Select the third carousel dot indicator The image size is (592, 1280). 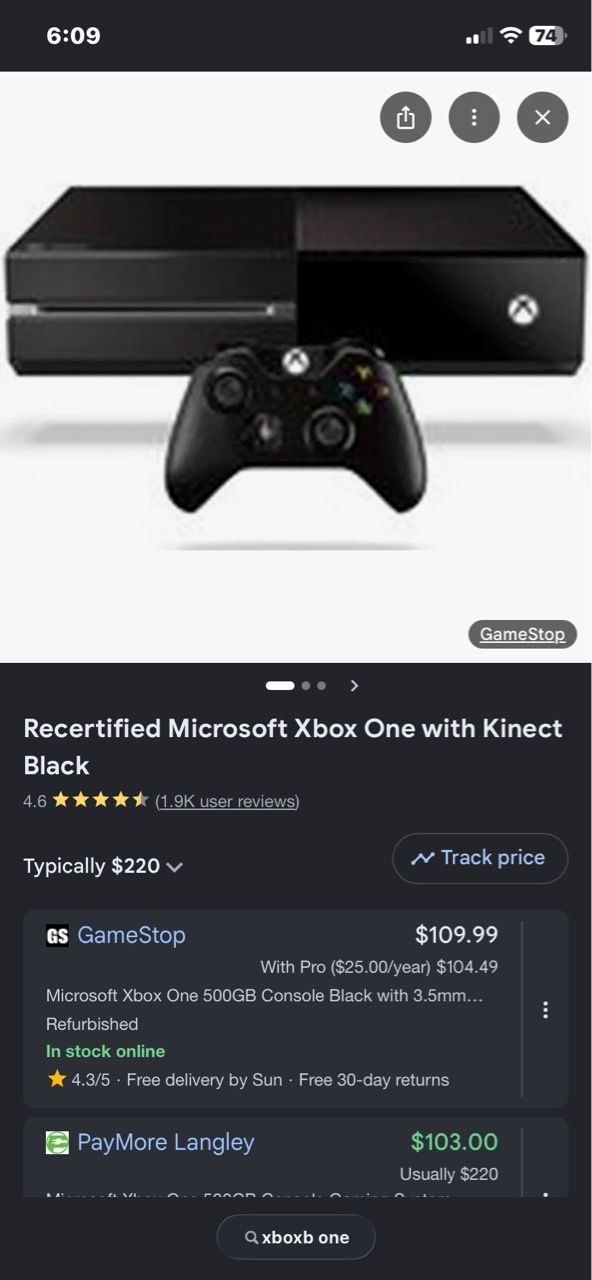[321, 686]
